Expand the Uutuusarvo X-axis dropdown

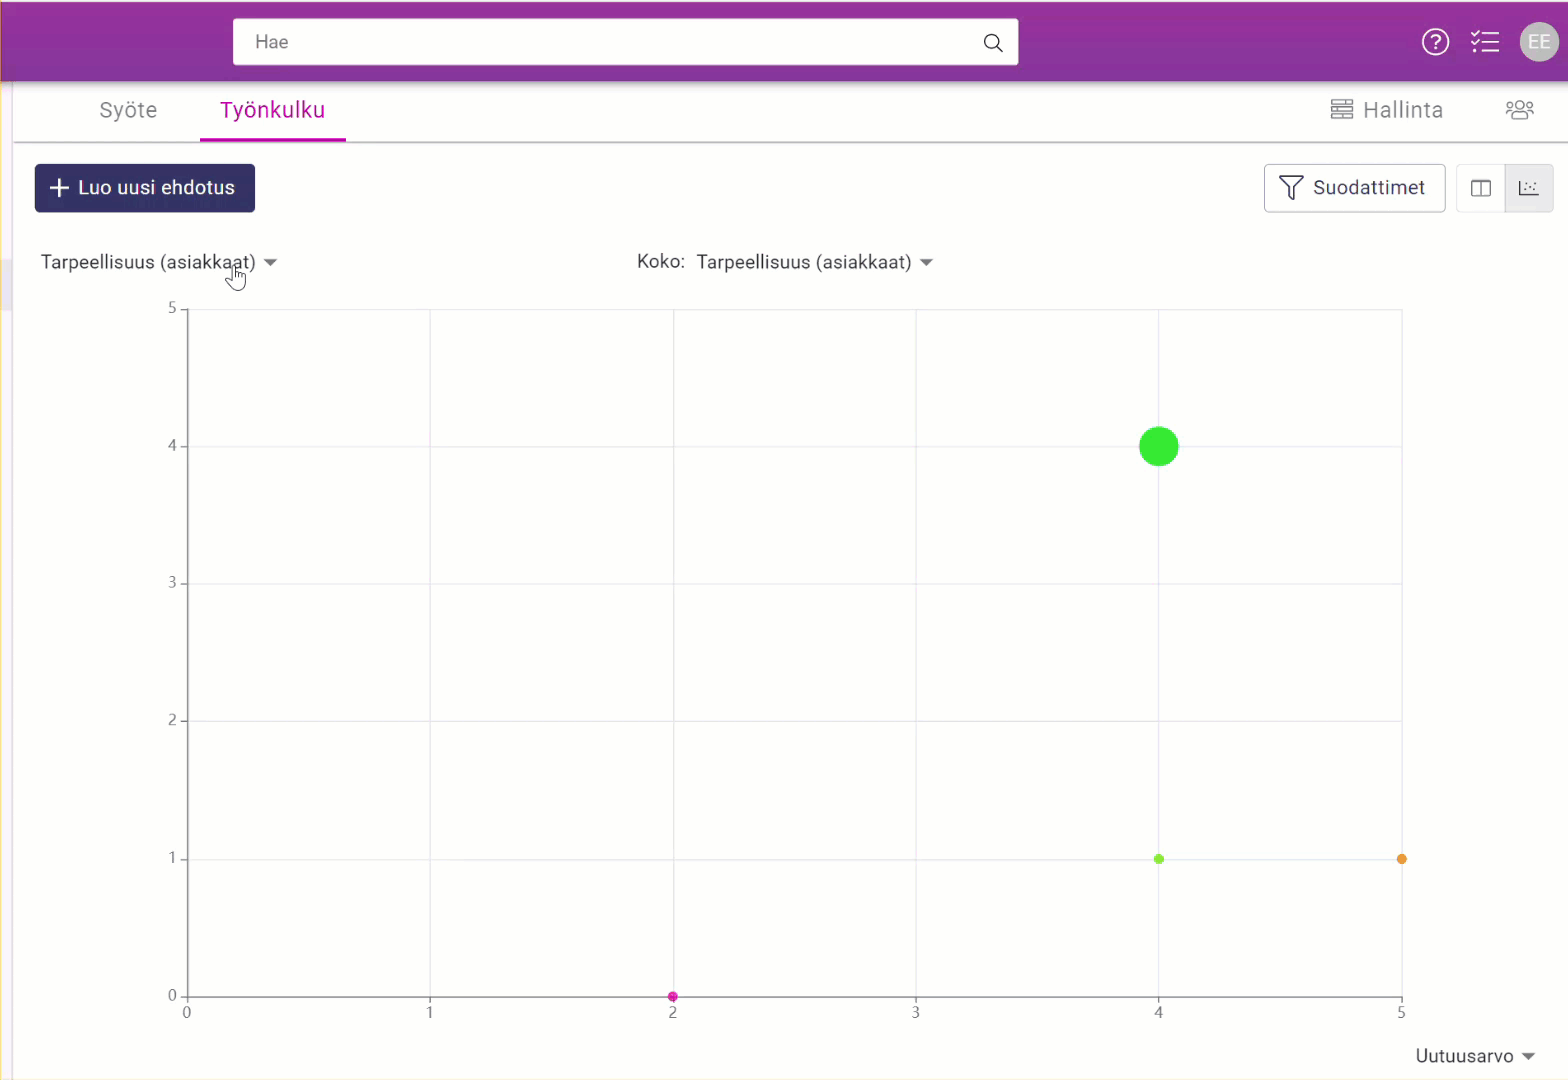coord(1475,1056)
